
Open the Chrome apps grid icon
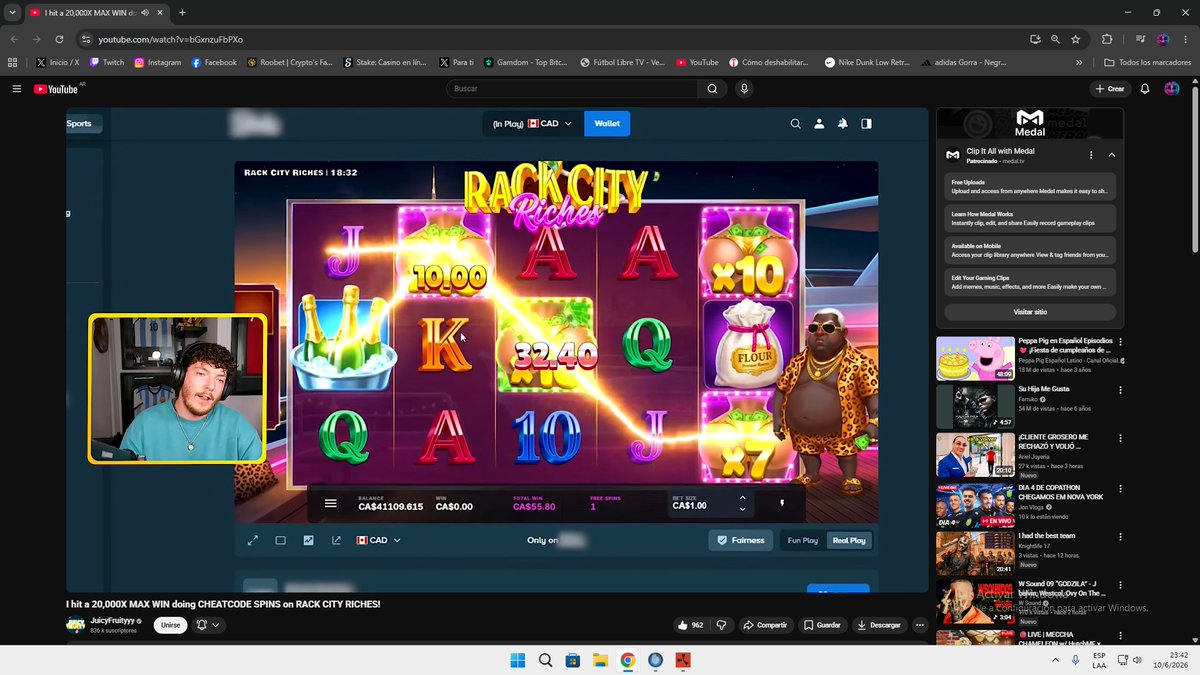[x=13, y=62]
